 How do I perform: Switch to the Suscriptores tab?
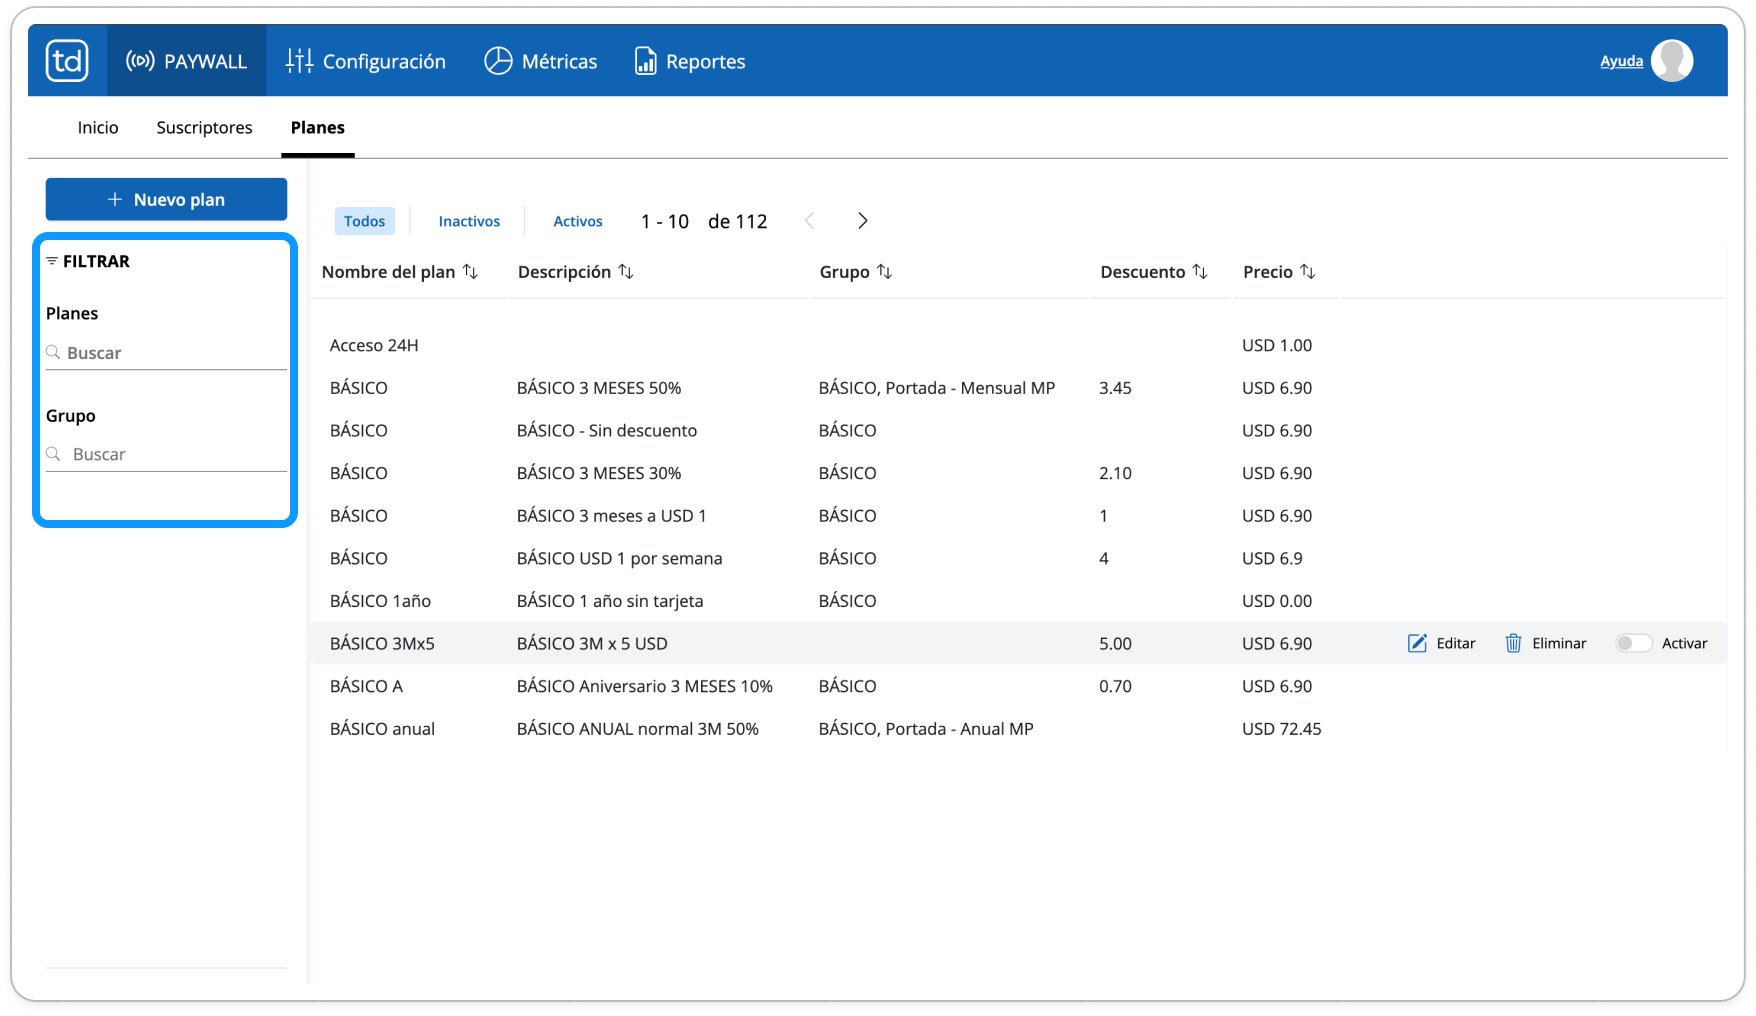(204, 127)
